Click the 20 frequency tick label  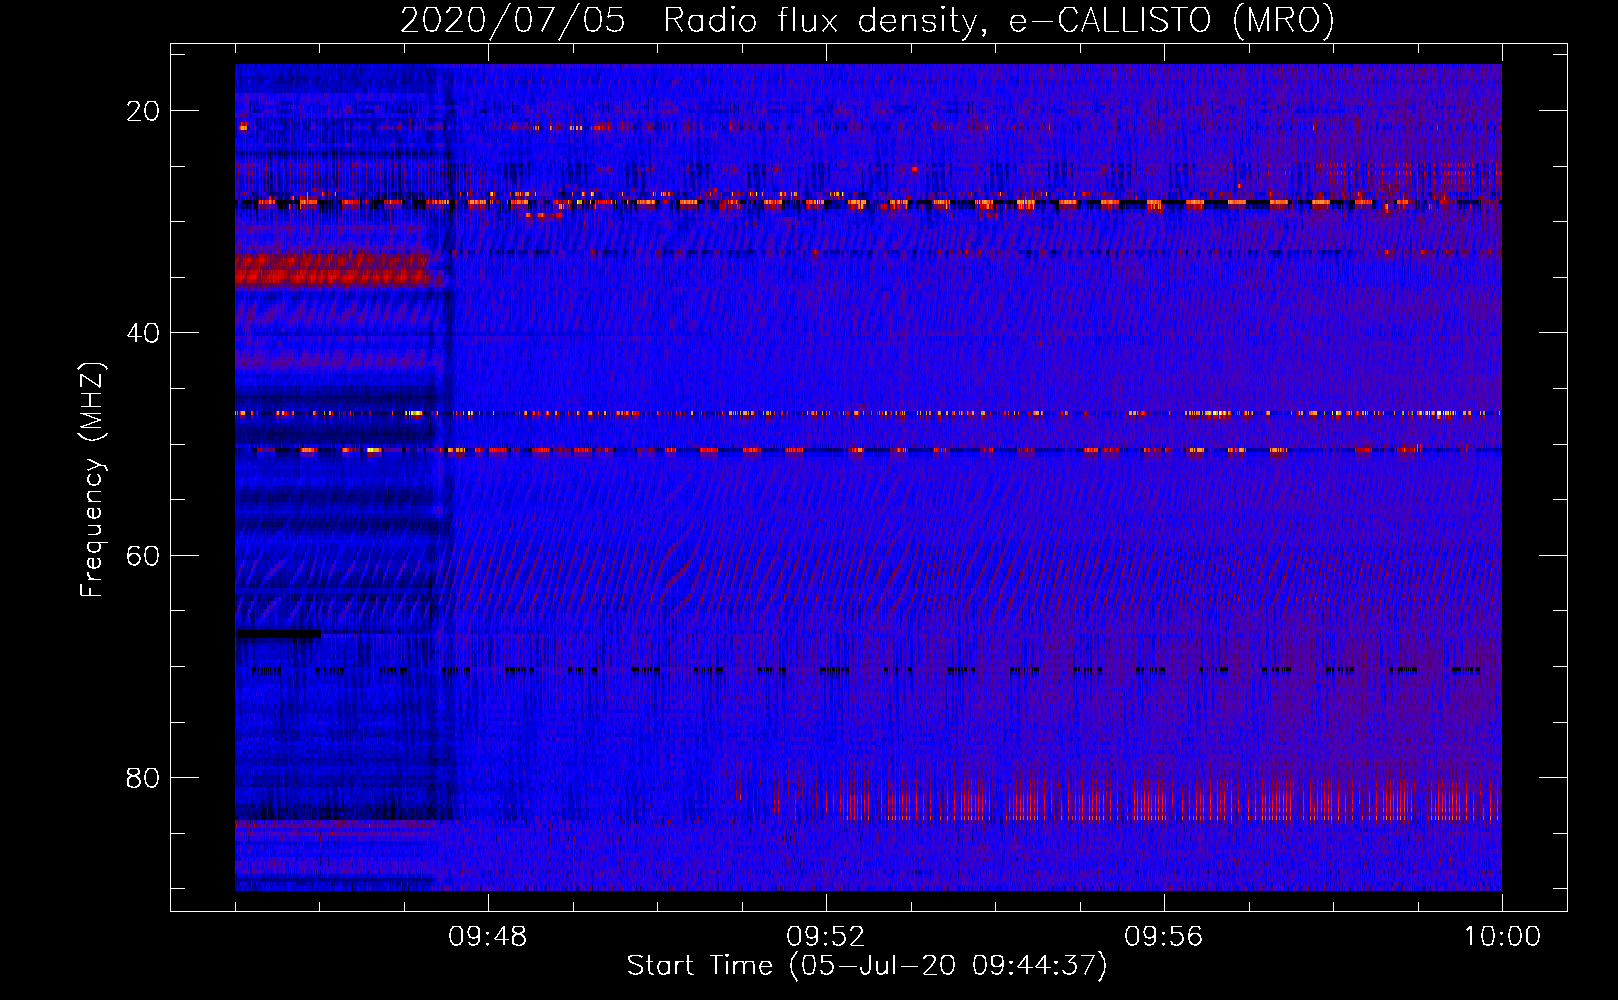[x=143, y=111]
